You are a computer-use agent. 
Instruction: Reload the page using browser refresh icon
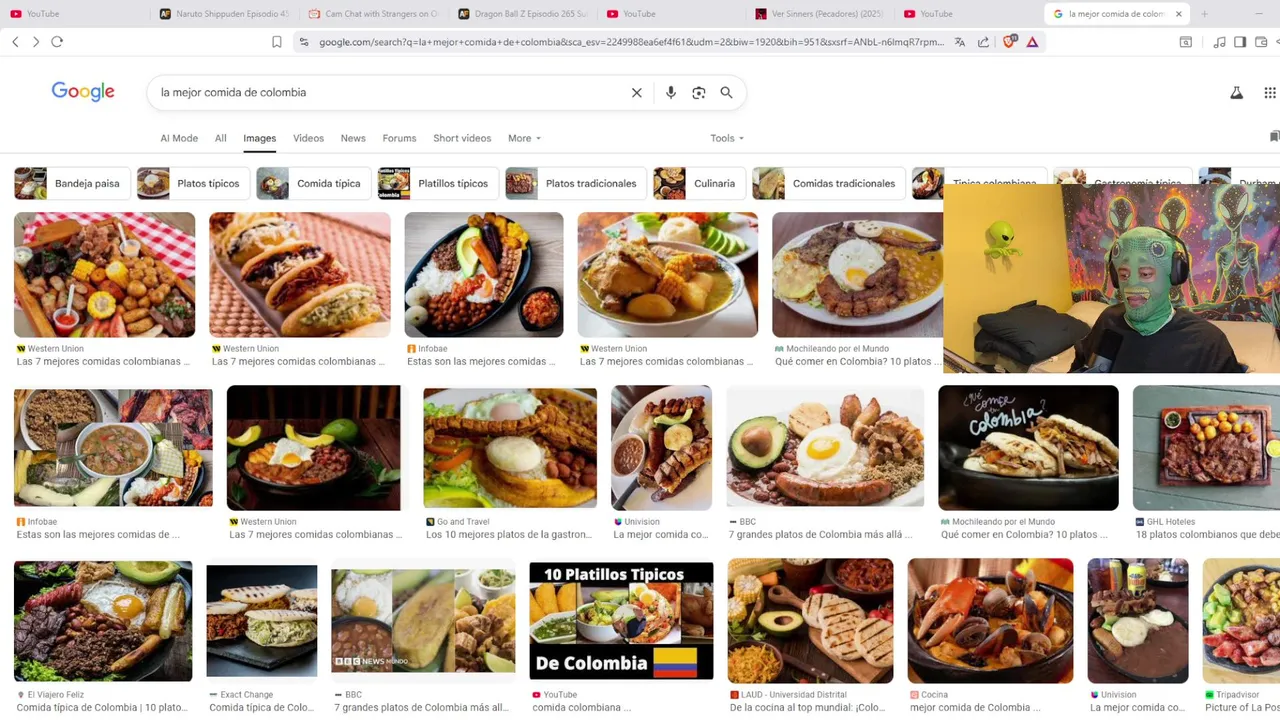pyautogui.click(x=57, y=42)
